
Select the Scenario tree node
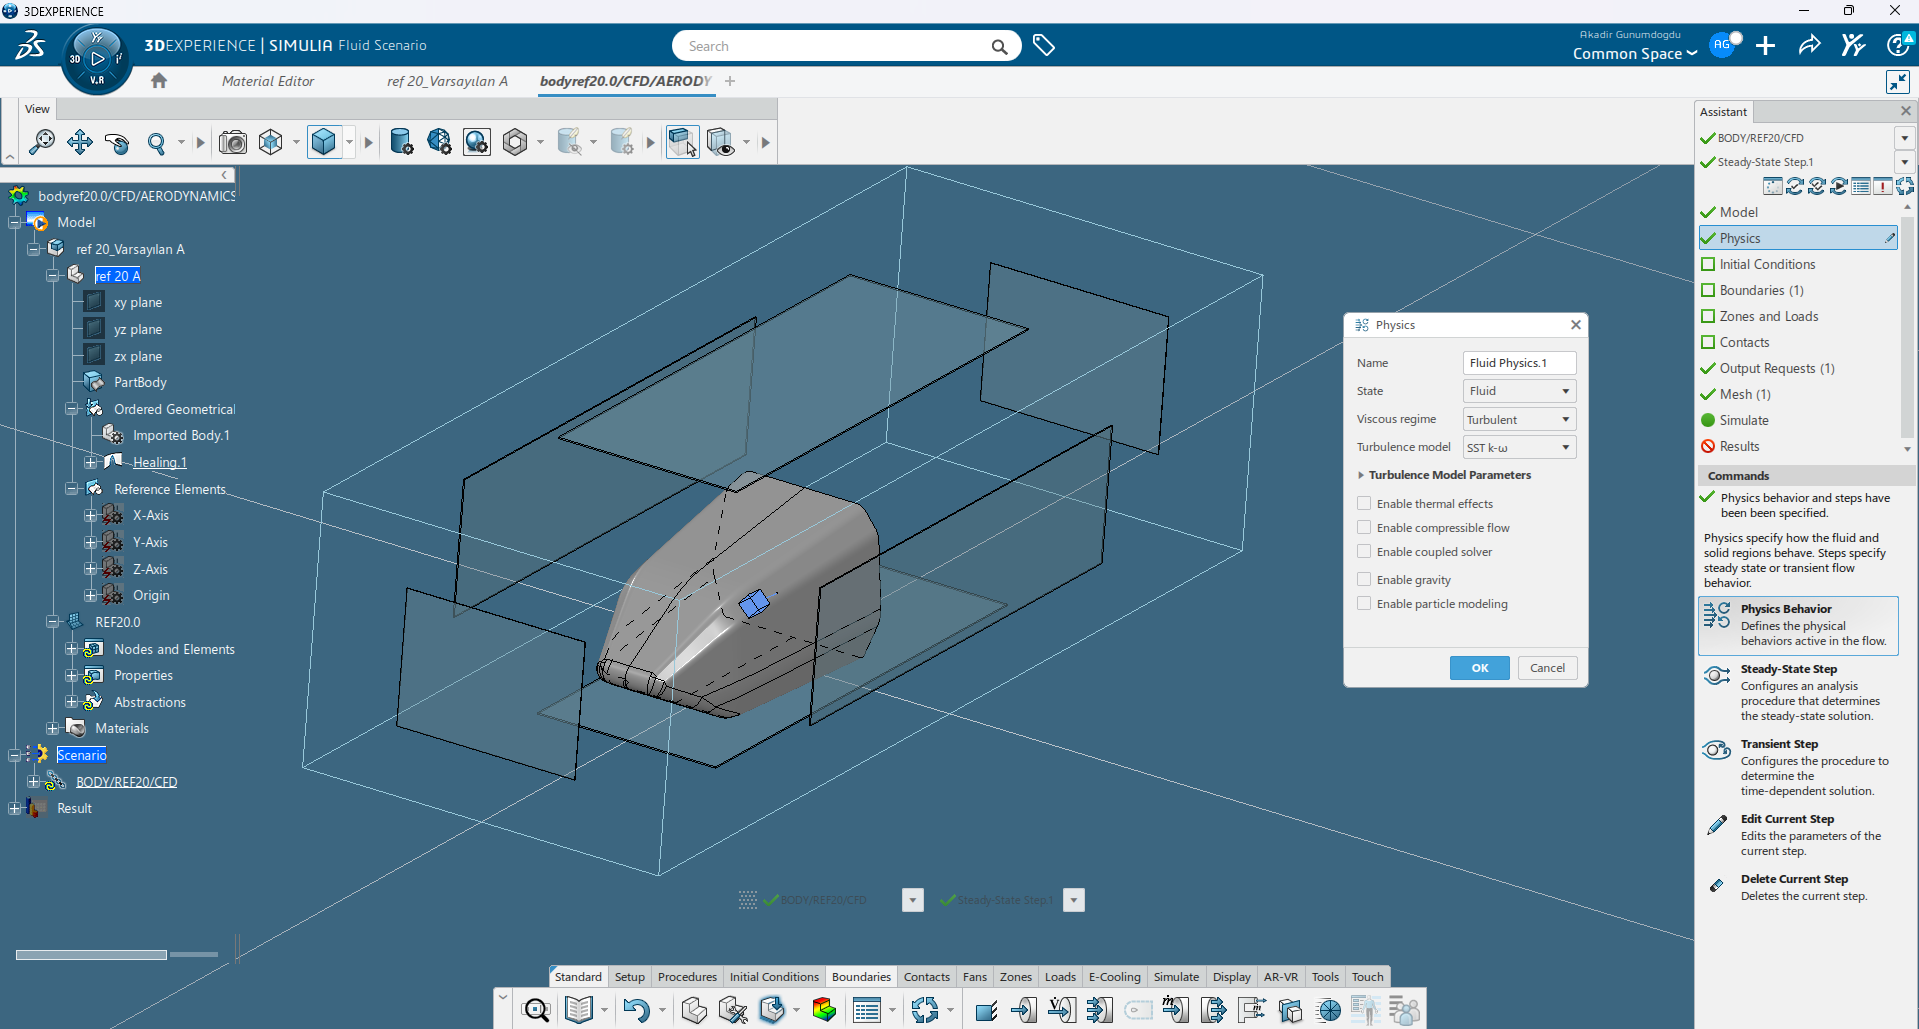81,755
